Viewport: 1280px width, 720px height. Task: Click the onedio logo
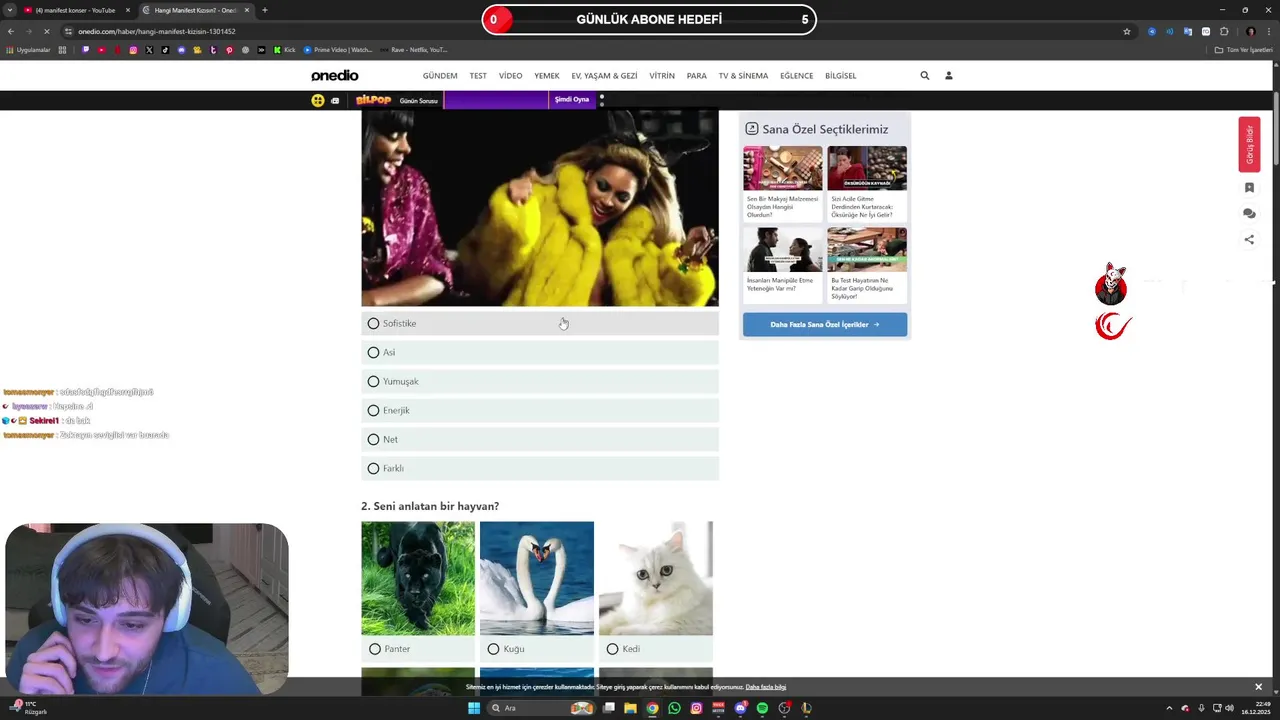334,75
